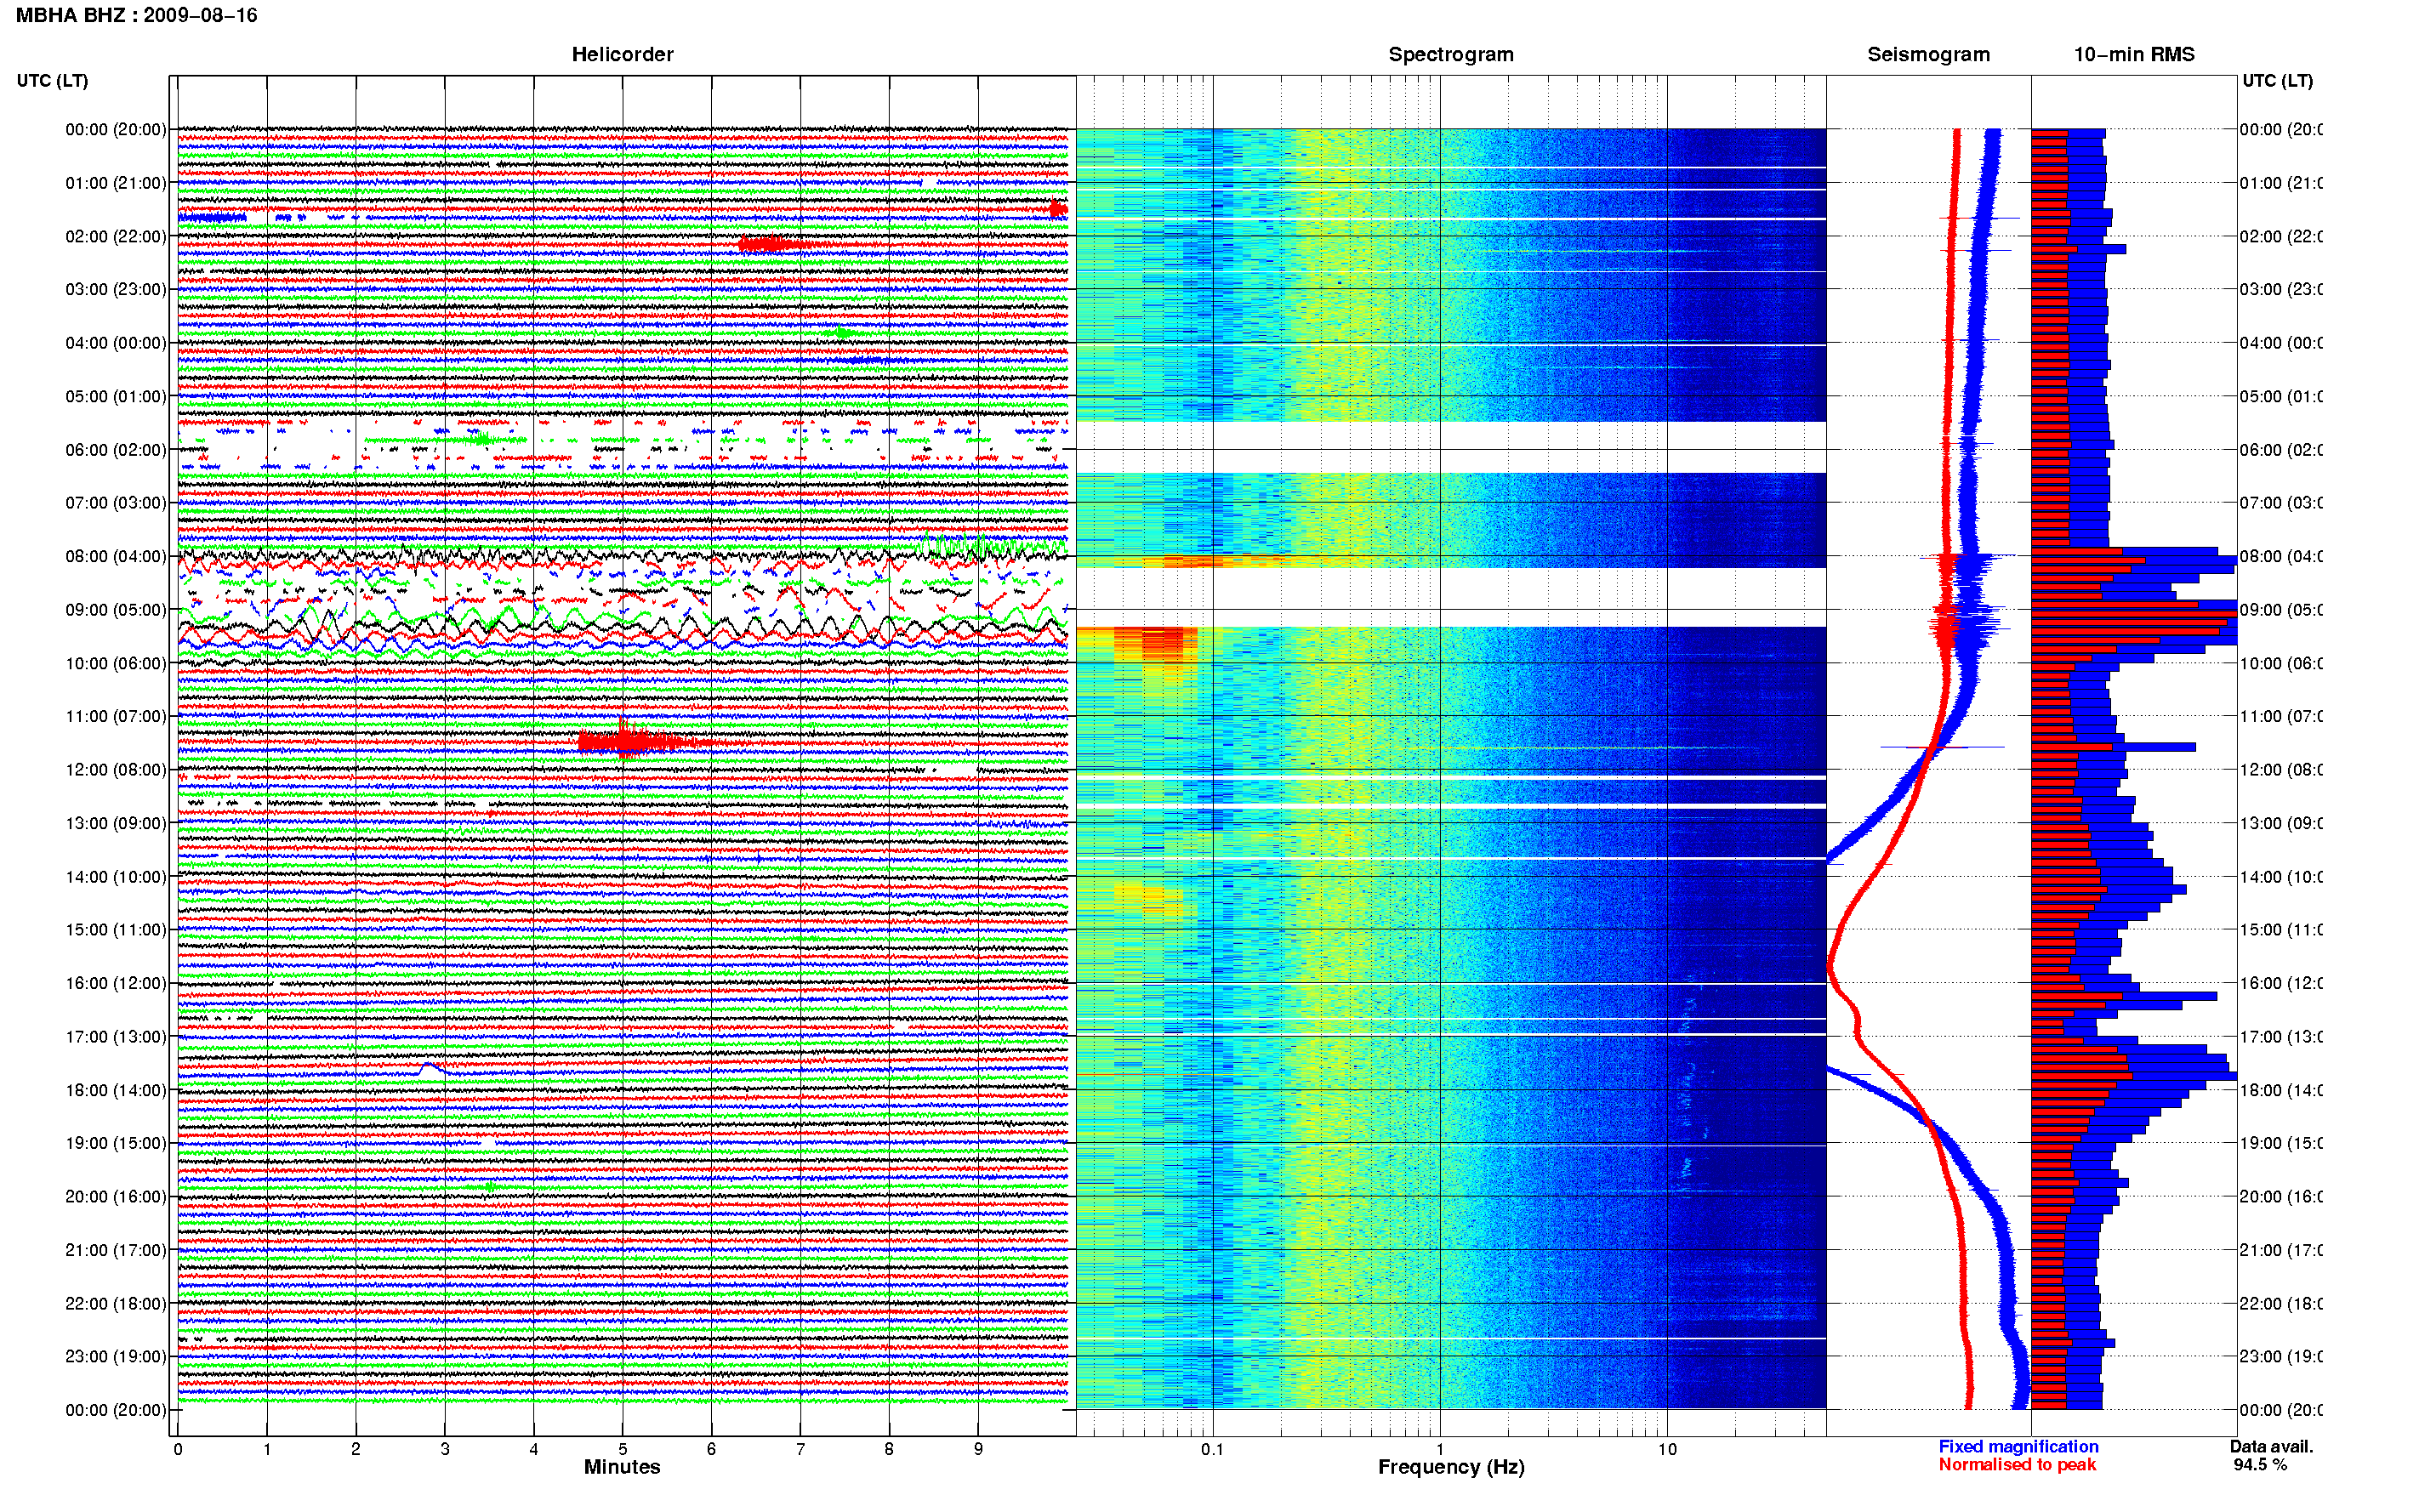Click frequency axis tick label 0.1
This screenshot has width=2419, height=1512.
pyautogui.click(x=1212, y=1449)
